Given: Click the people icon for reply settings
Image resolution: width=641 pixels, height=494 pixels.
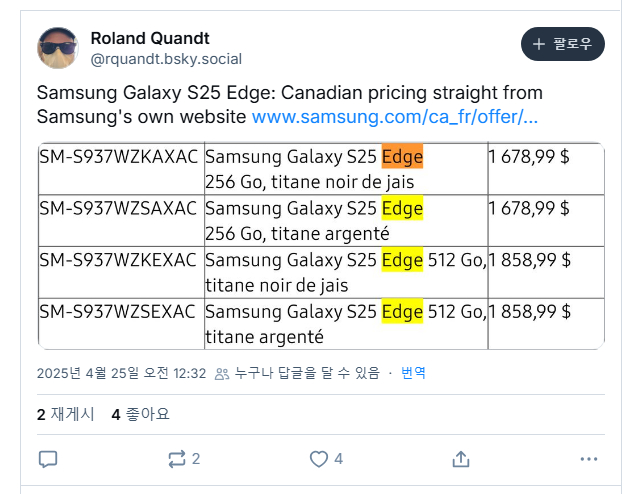Looking at the screenshot, I should [222, 374].
